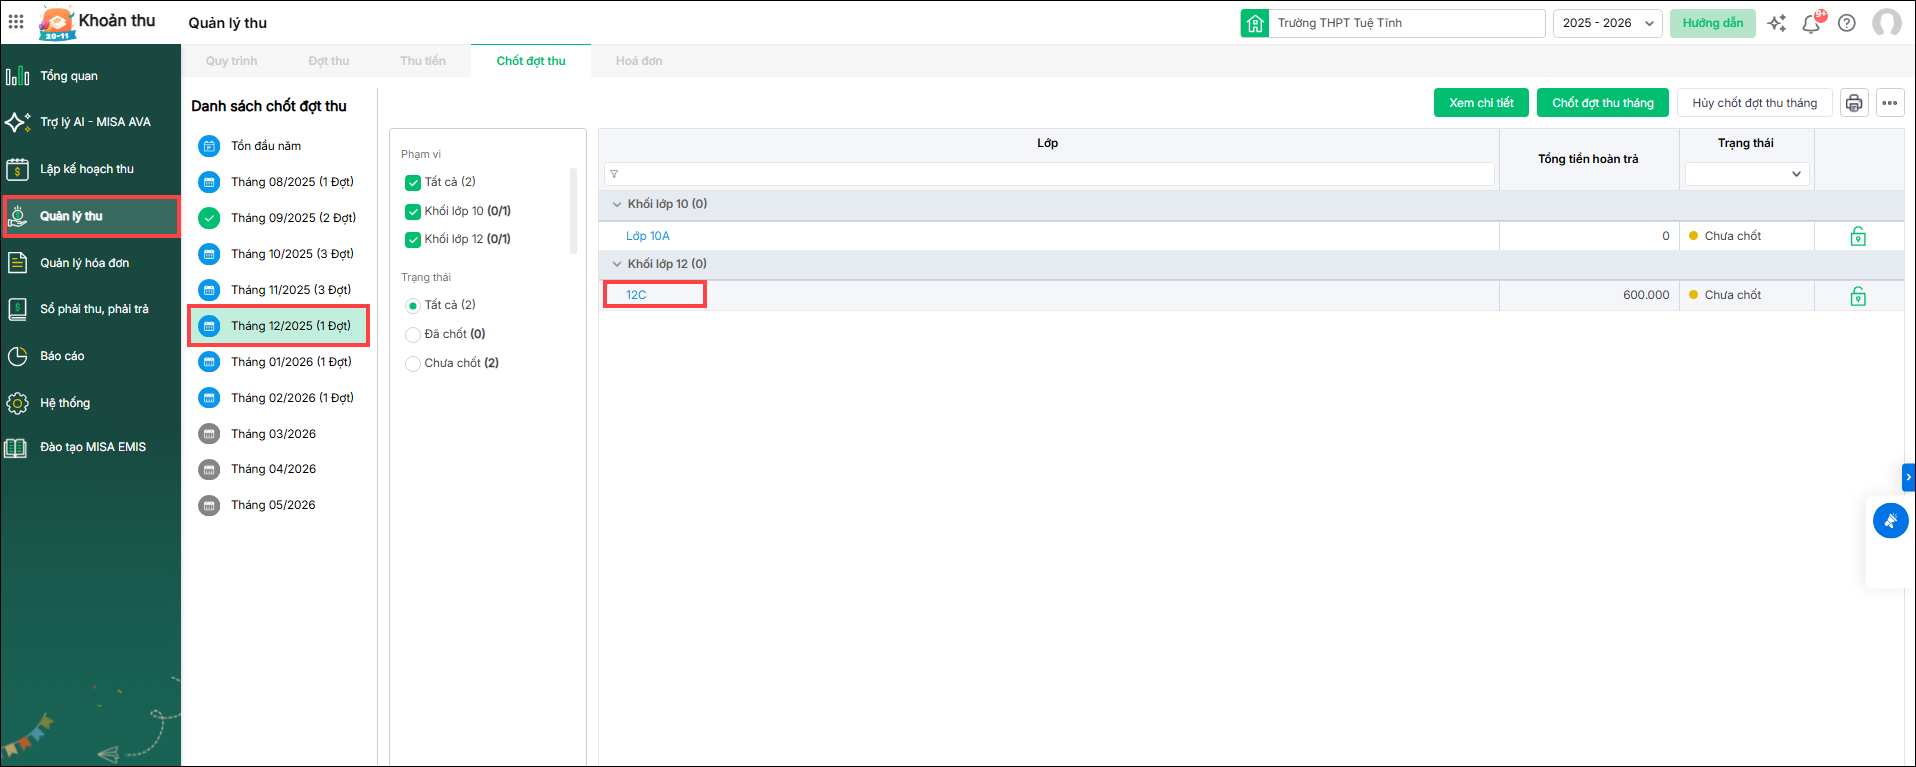Viewport: 1916px width, 767px height.
Task: Open the Lớp 10A class link
Action: (648, 236)
